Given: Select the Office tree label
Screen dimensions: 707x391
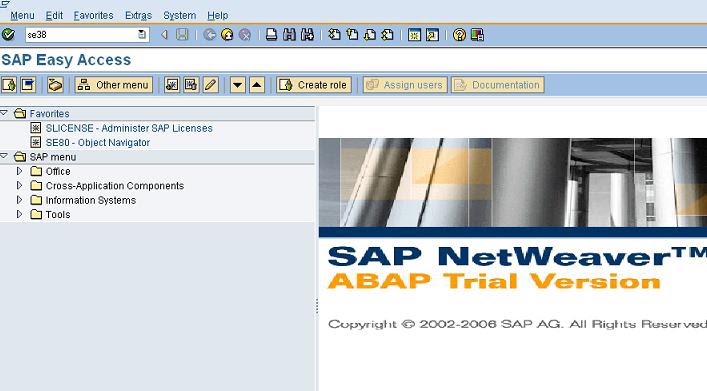Looking at the screenshot, I should (x=58, y=171).
